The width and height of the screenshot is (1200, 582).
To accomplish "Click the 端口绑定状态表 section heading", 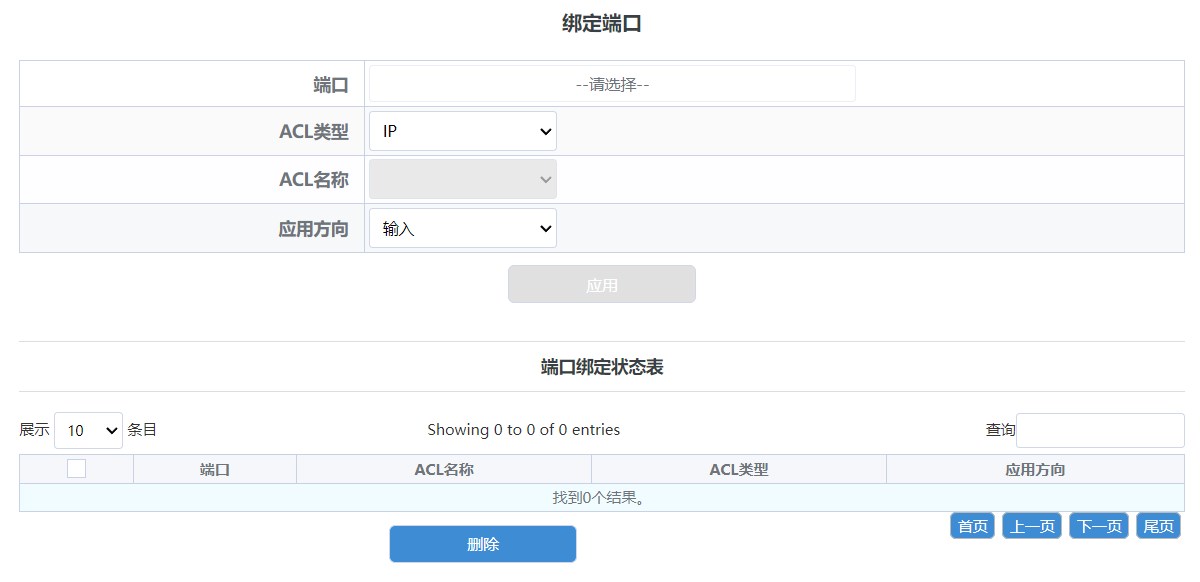I will [602, 367].
